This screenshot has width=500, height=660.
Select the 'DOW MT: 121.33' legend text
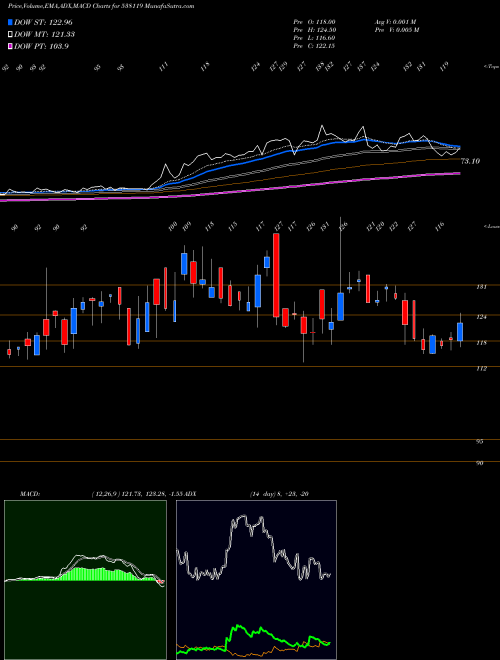point(45,35)
